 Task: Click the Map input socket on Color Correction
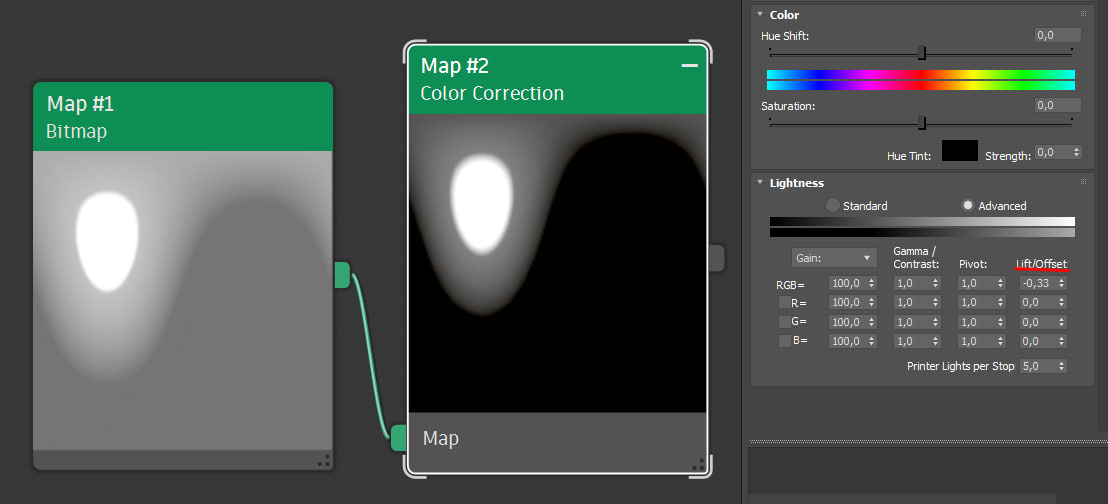(399, 438)
